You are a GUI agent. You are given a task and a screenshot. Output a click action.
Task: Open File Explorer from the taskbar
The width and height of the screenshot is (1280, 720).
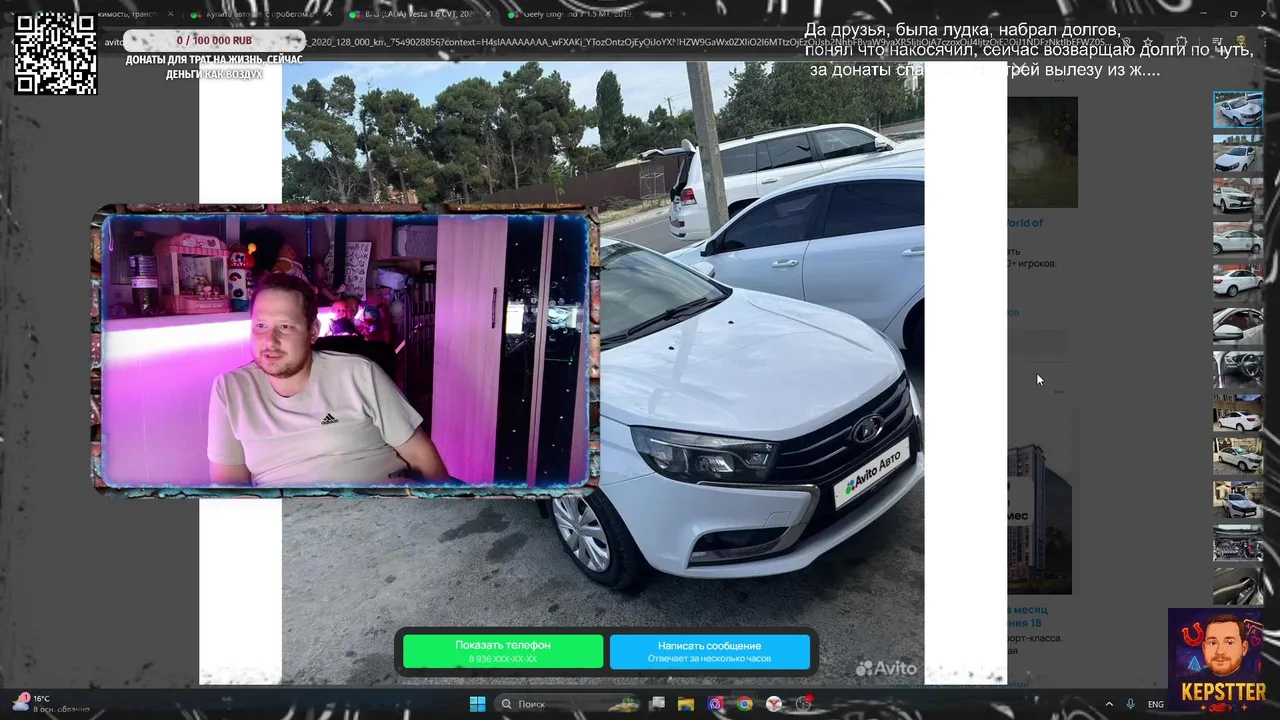coord(686,704)
